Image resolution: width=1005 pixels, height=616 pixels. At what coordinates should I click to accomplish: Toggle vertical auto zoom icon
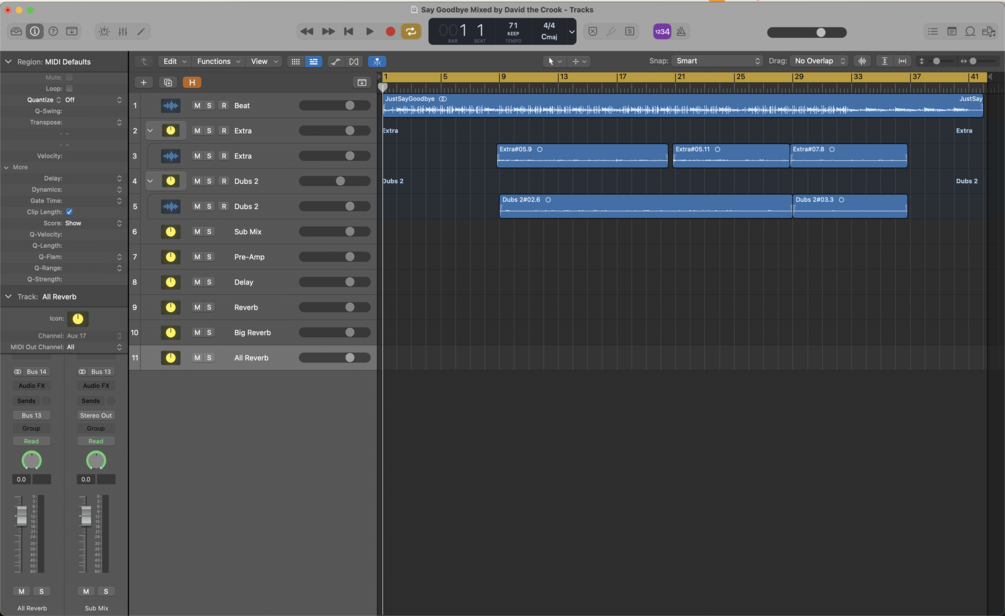(885, 61)
